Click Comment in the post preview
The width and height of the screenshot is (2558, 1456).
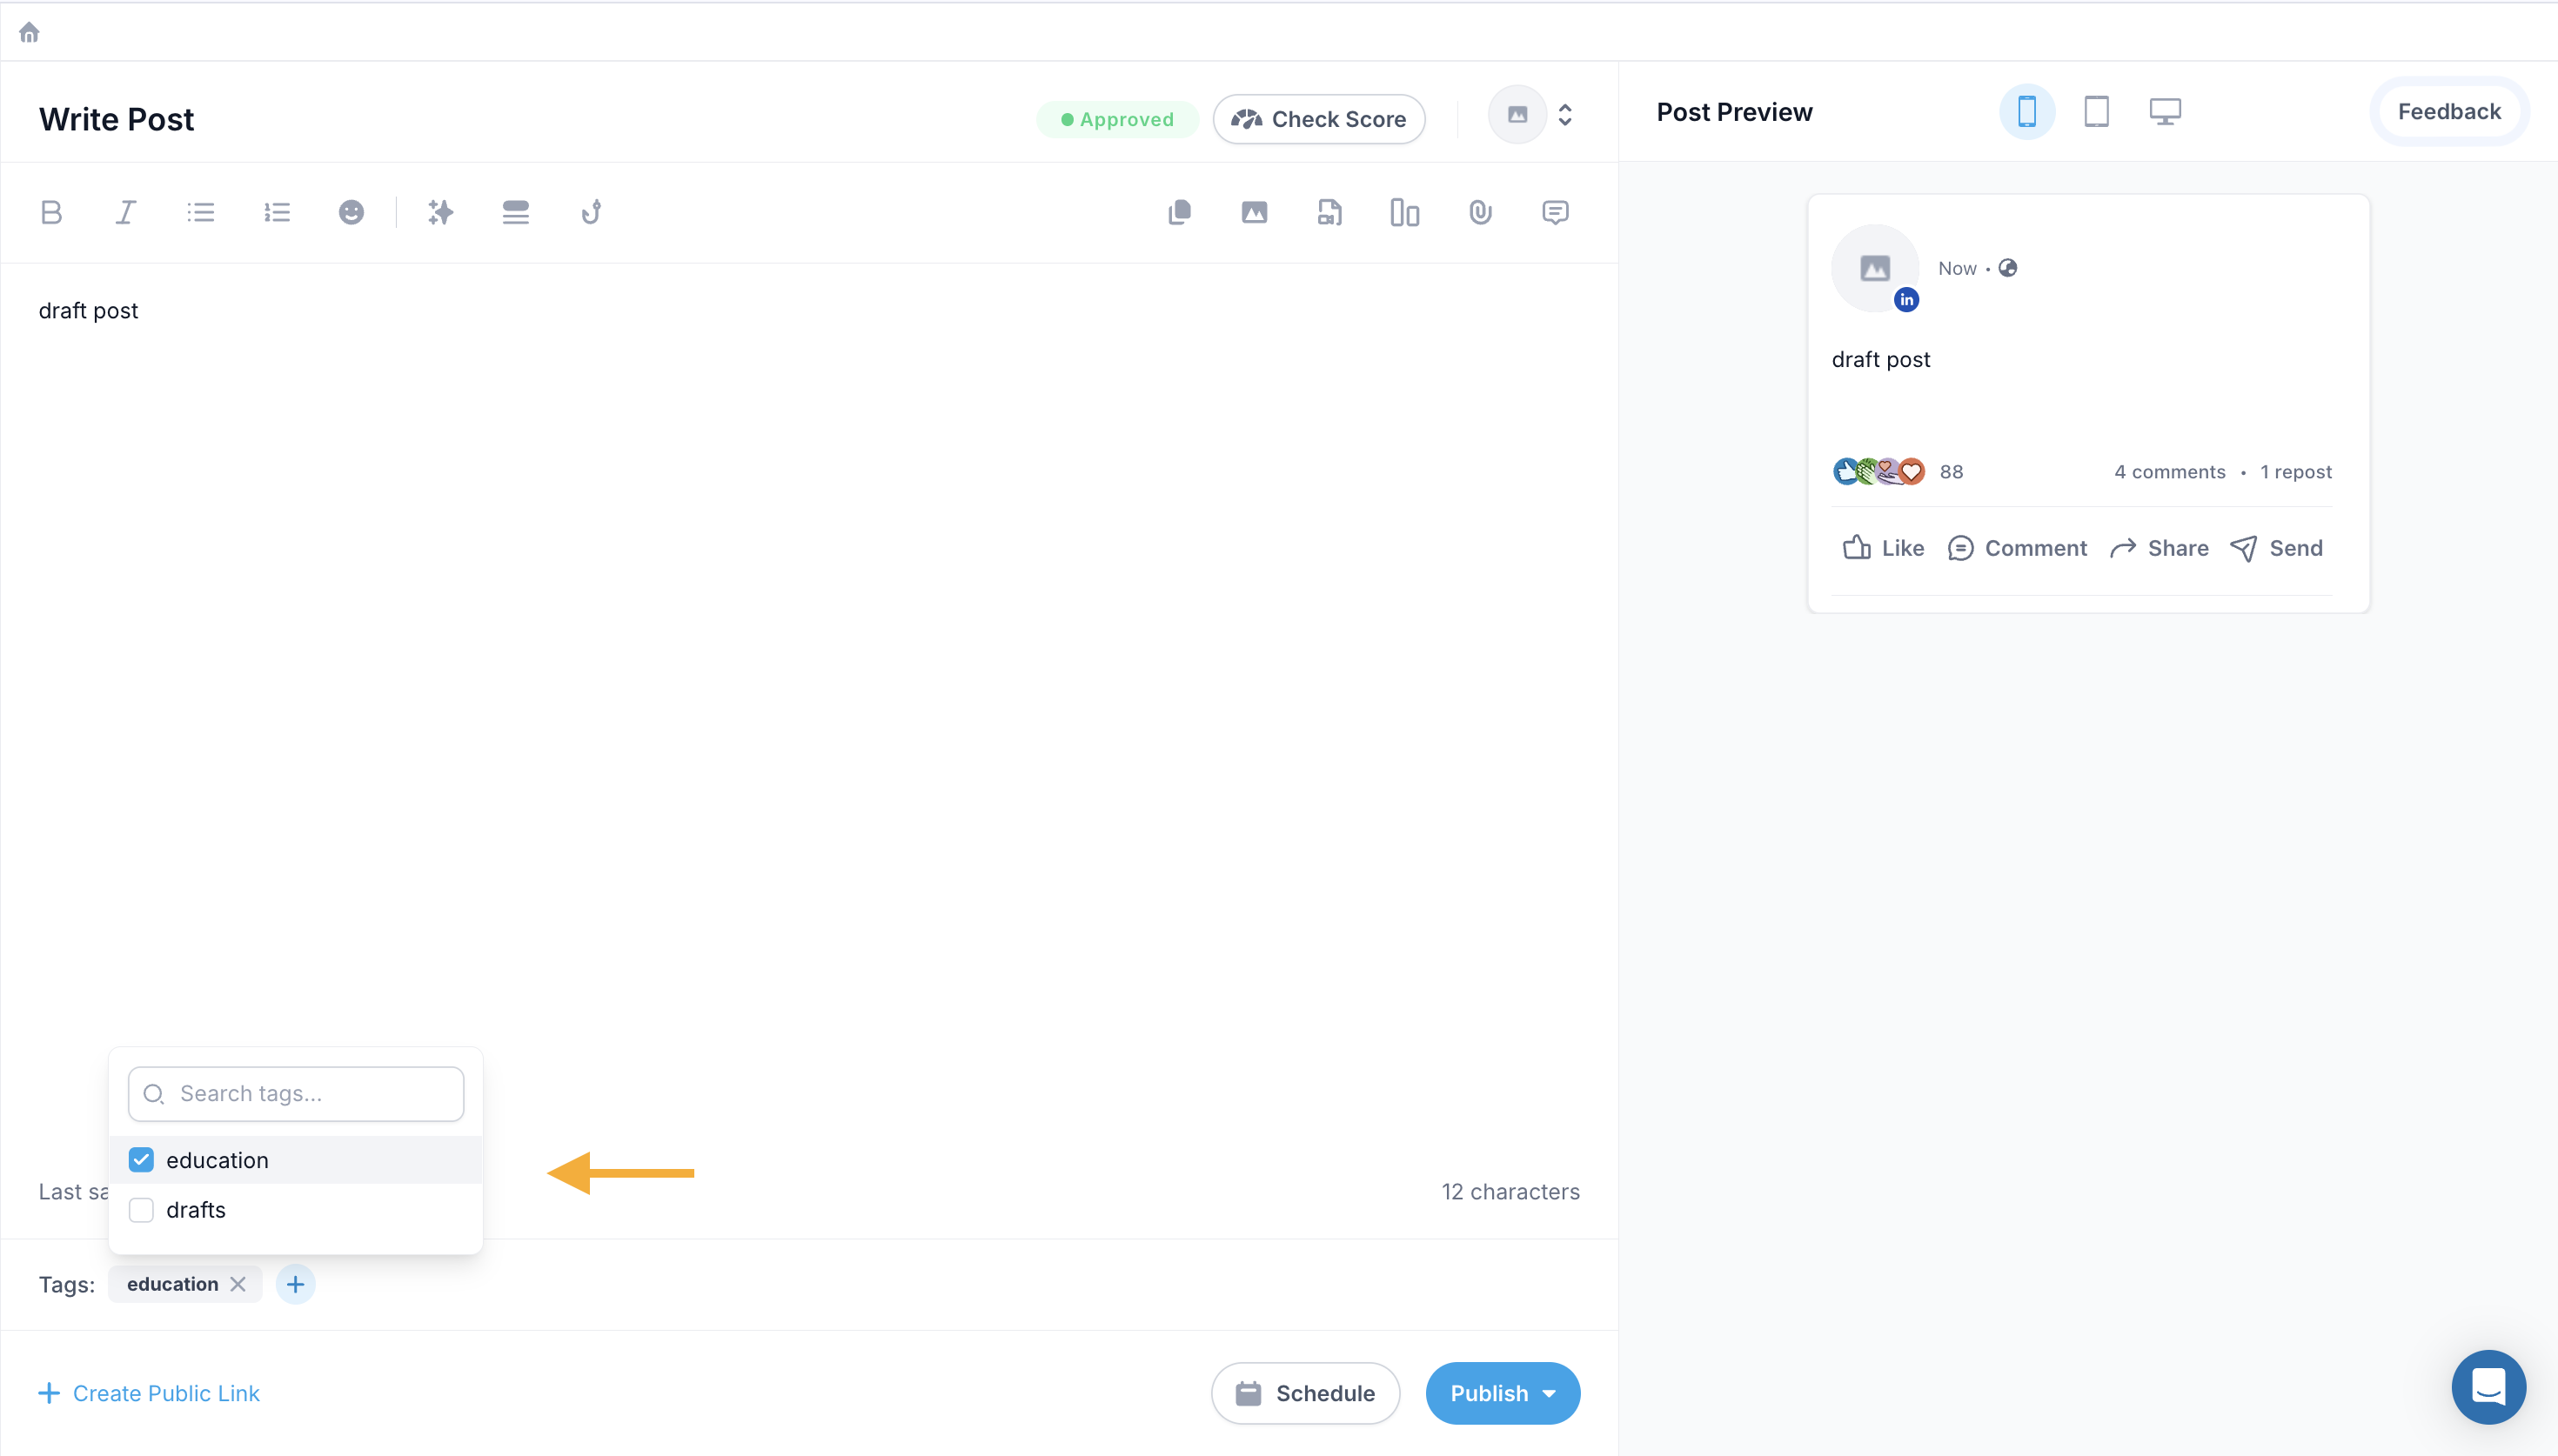pyautogui.click(x=2017, y=548)
